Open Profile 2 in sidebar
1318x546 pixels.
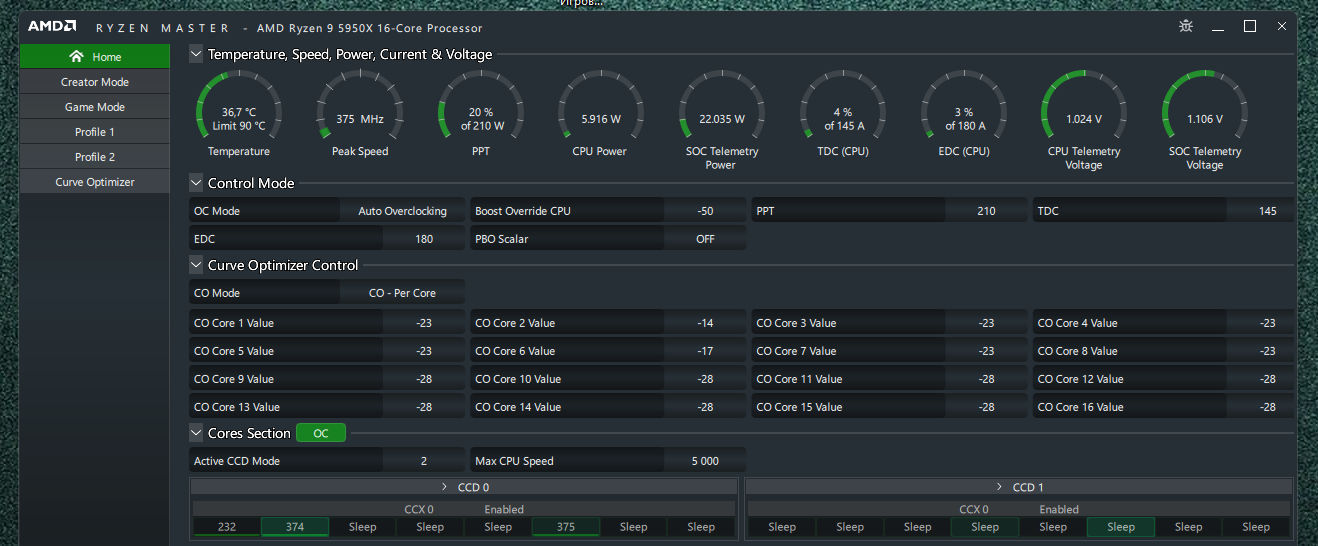coord(95,157)
